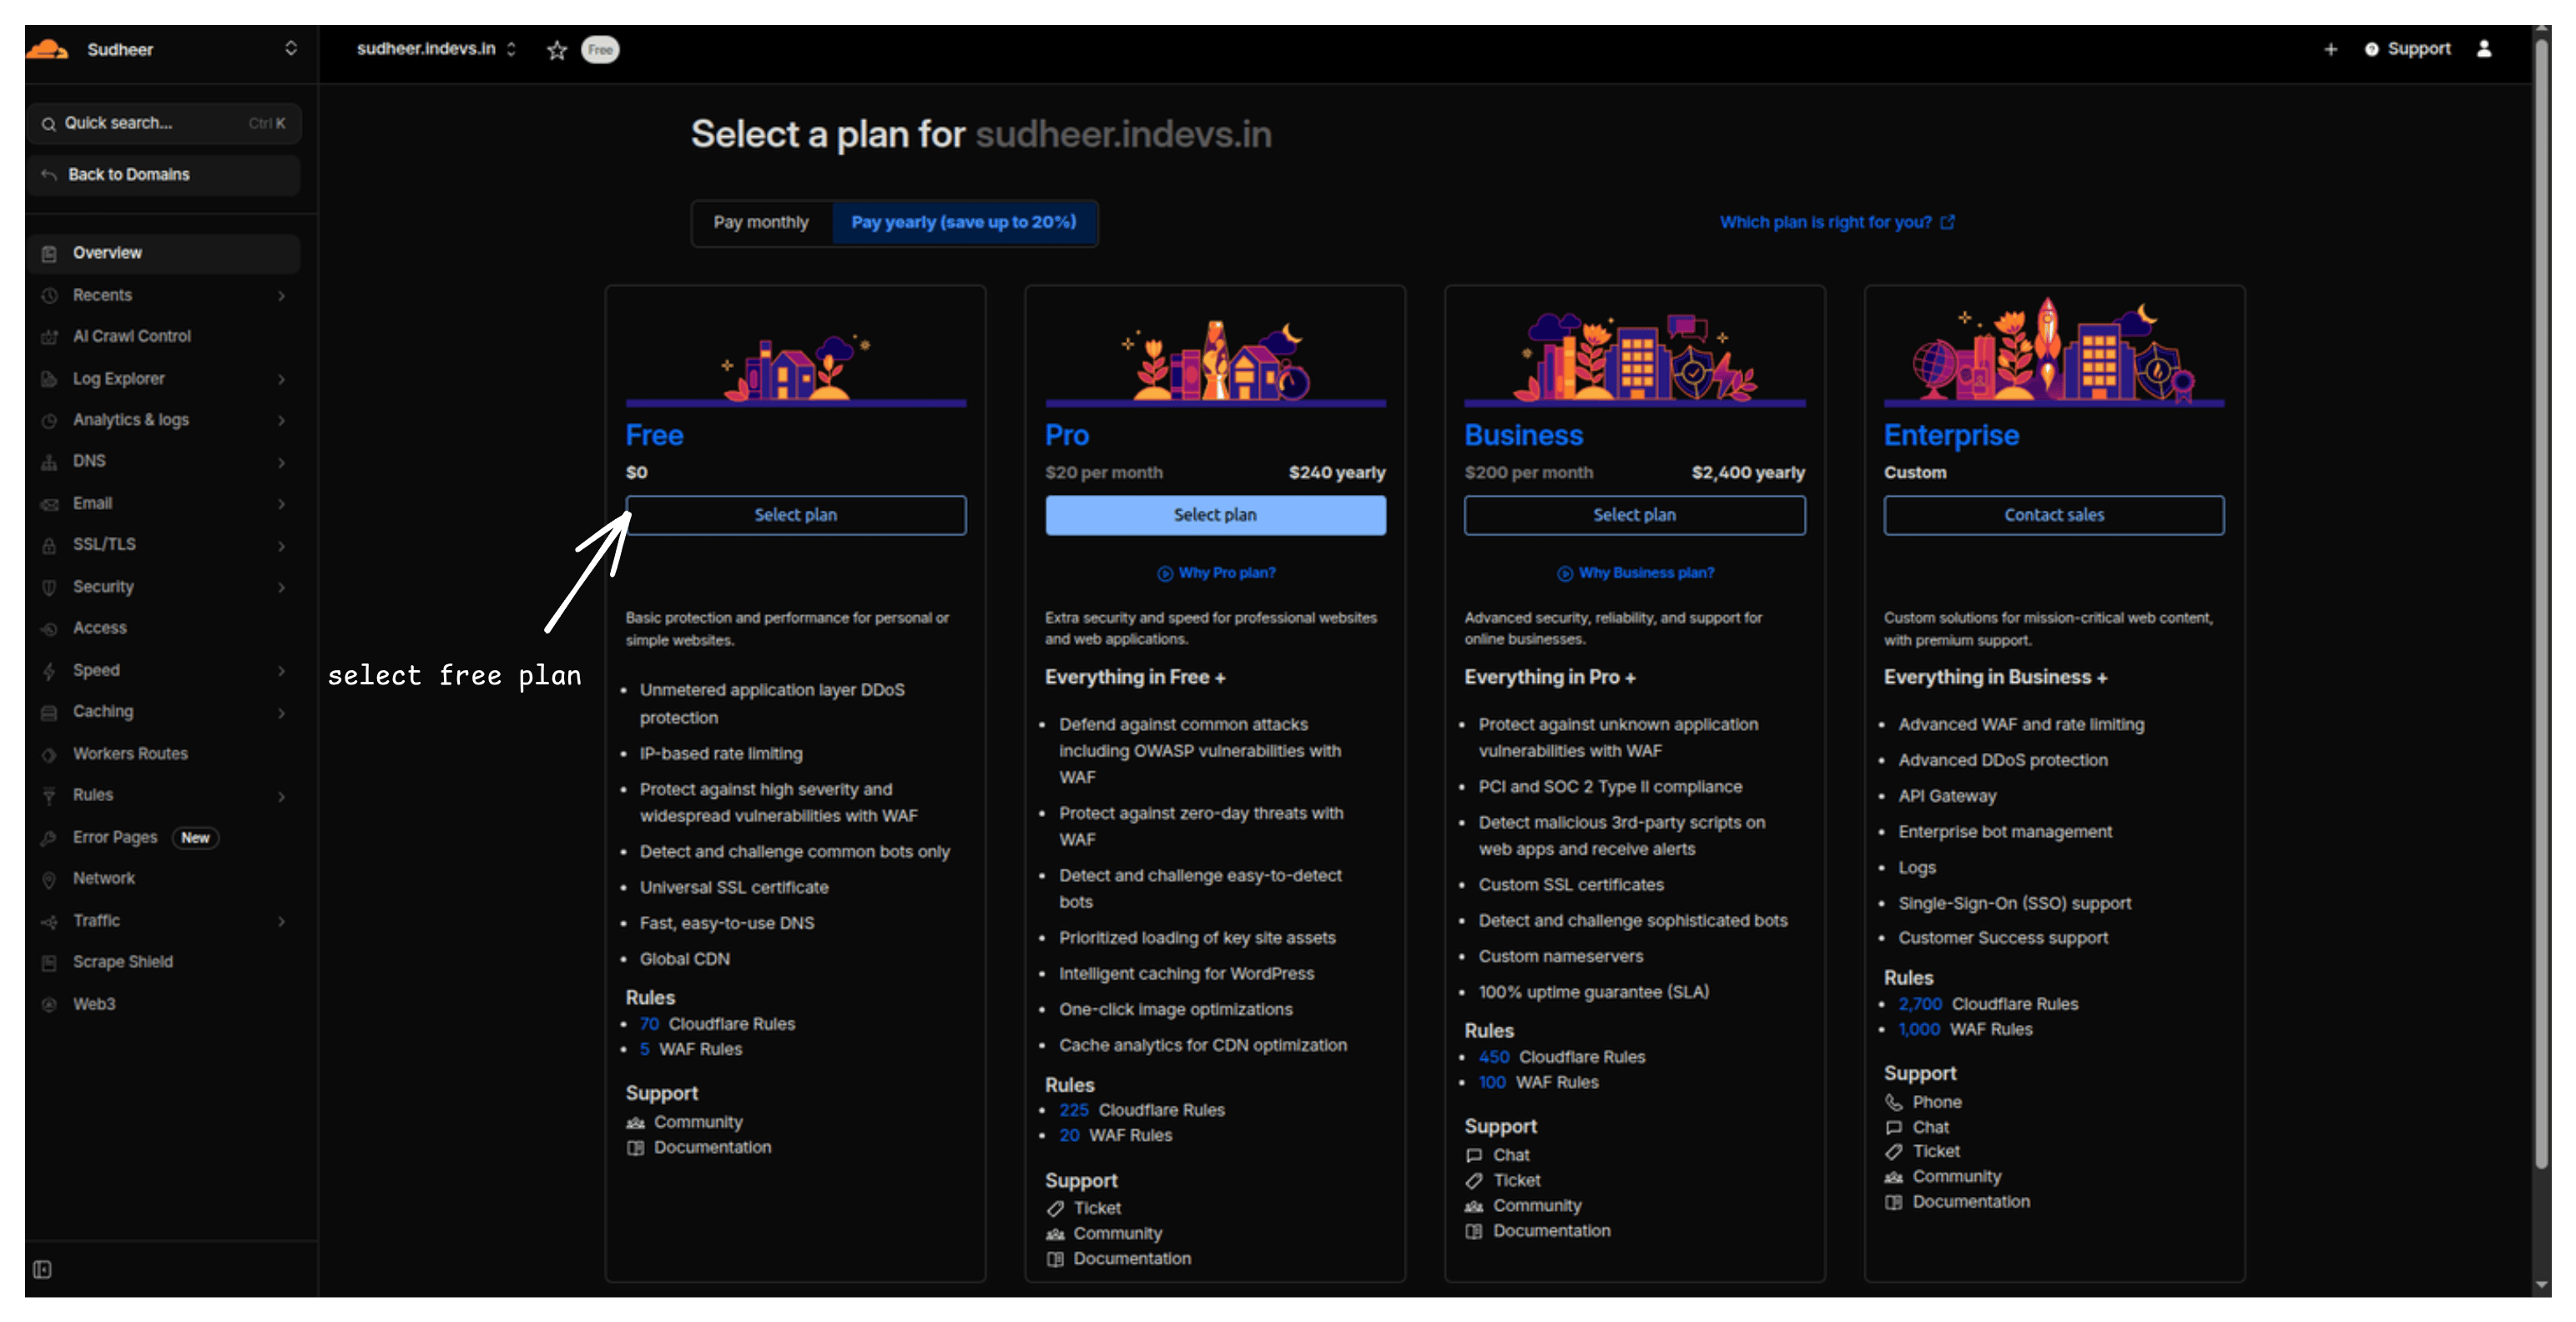Select plan under the Business tier
Image resolution: width=2576 pixels, height=1322 pixels.
tap(1635, 515)
